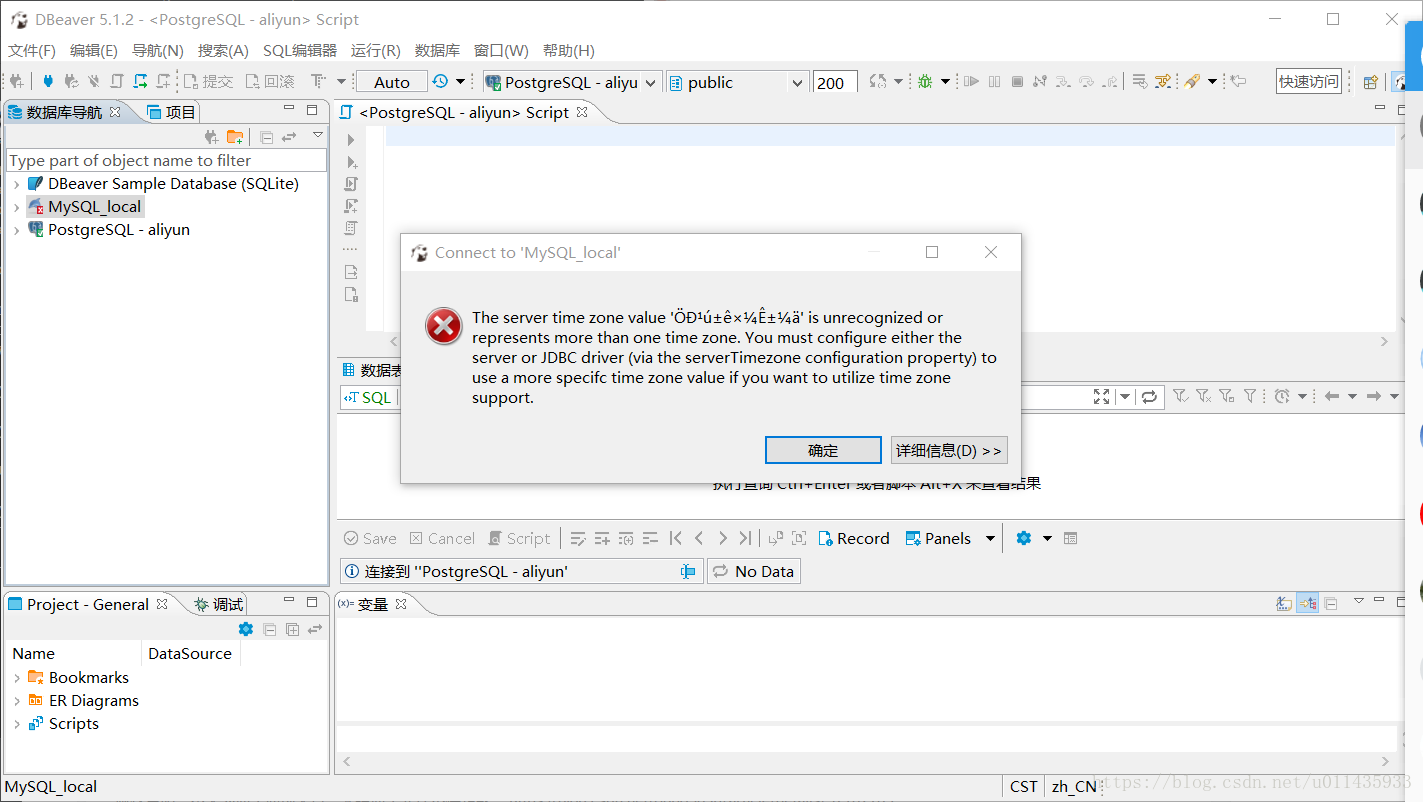1423x802 pixels.
Task: Click the refresh results icon
Action: pyautogui.click(x=1149, y=397)
